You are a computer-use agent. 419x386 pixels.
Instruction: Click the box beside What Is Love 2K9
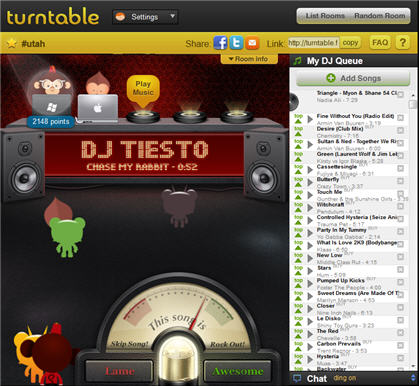(x=400, y=244)
